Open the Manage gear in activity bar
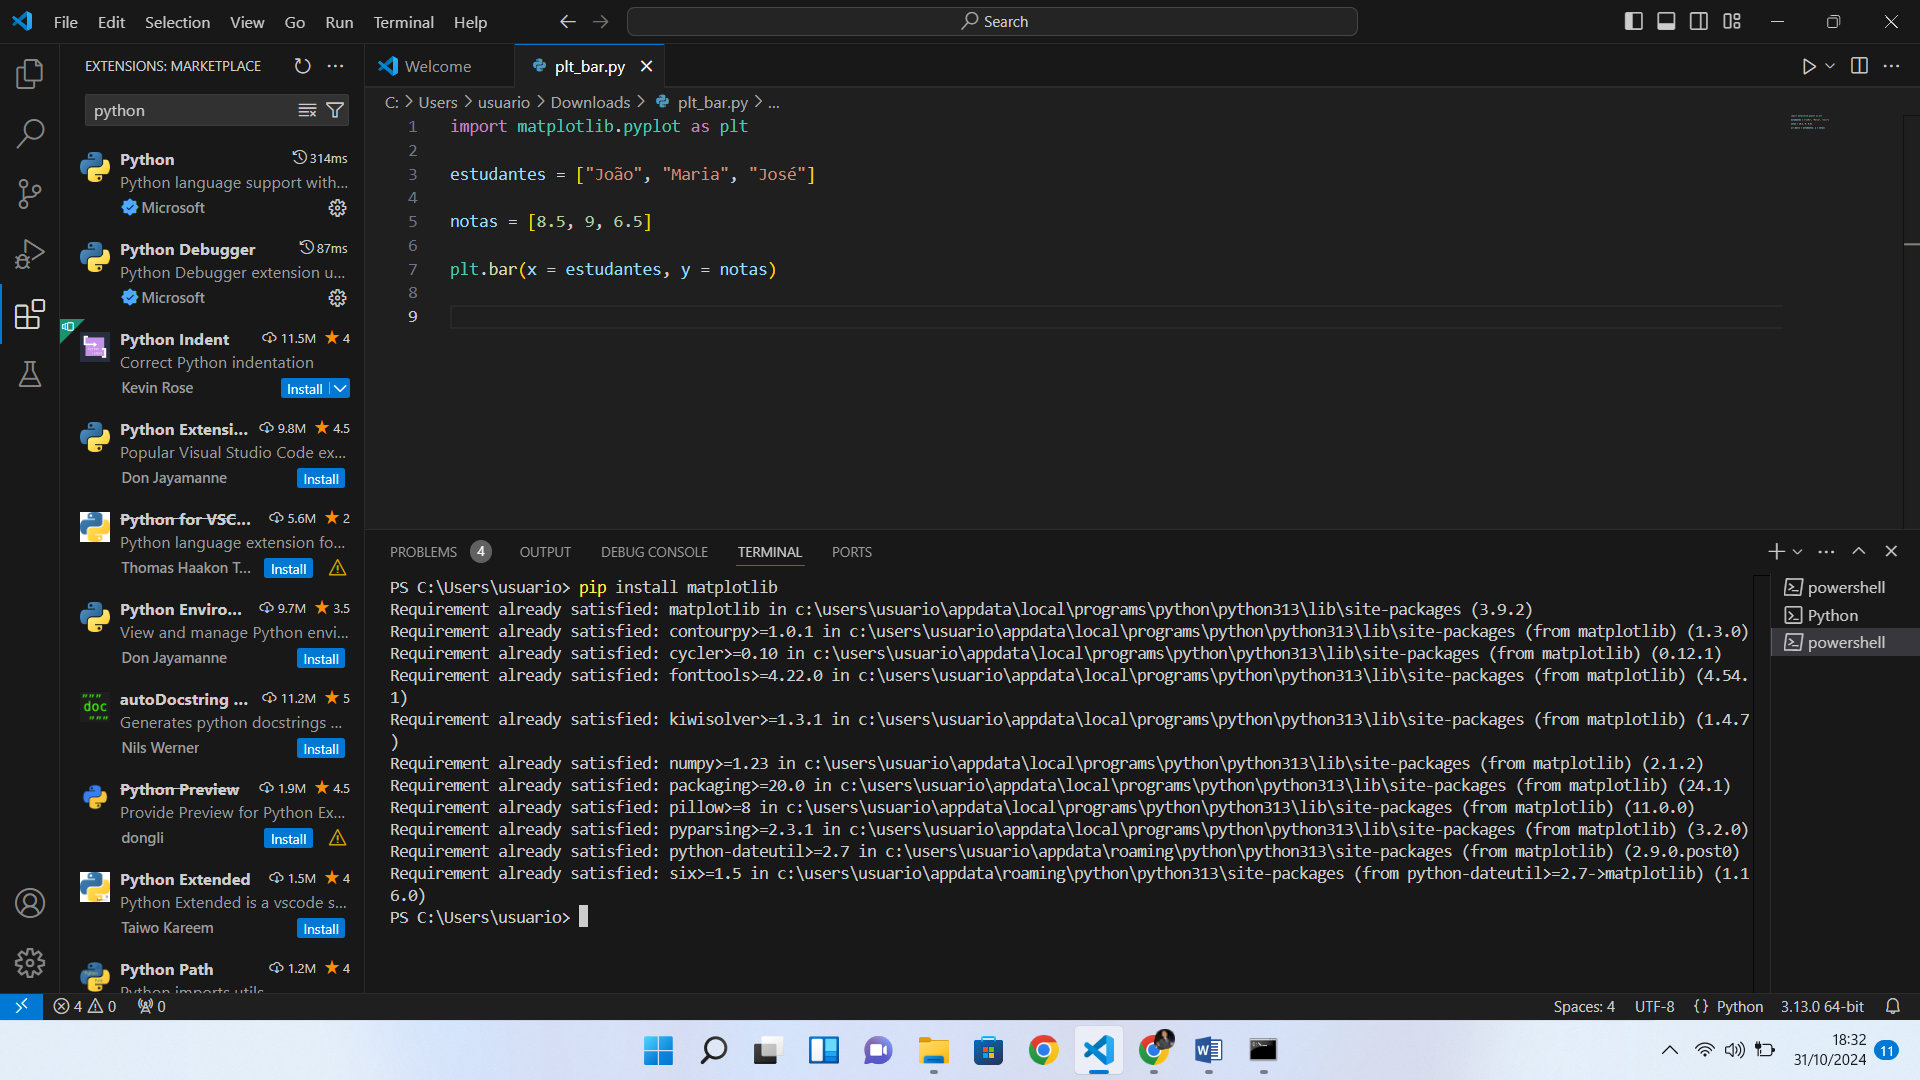The width and height of the screenshot is (1920, 1080). (x=30, y=963)
